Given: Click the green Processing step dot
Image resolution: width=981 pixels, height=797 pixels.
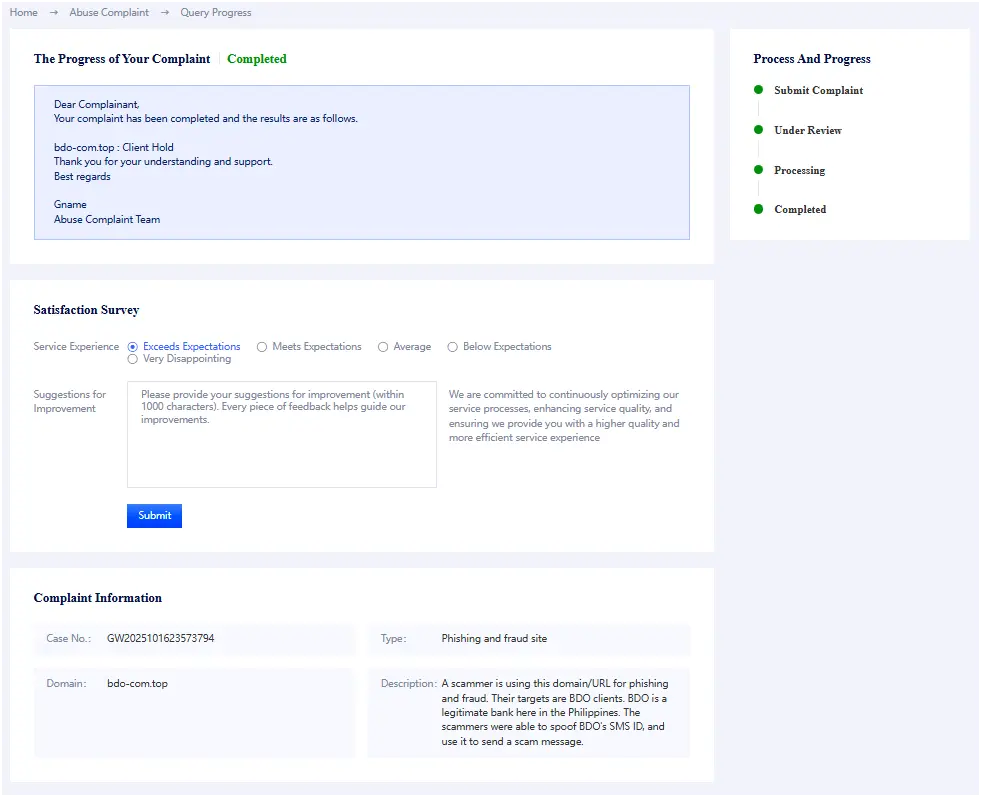Looking at the screenshot, I should (x=758, y=170).
